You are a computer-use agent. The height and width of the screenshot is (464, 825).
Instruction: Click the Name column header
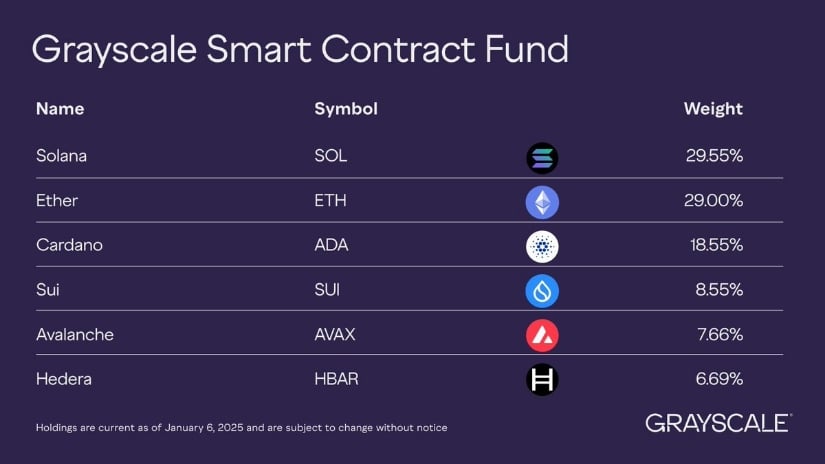(60, 109)
